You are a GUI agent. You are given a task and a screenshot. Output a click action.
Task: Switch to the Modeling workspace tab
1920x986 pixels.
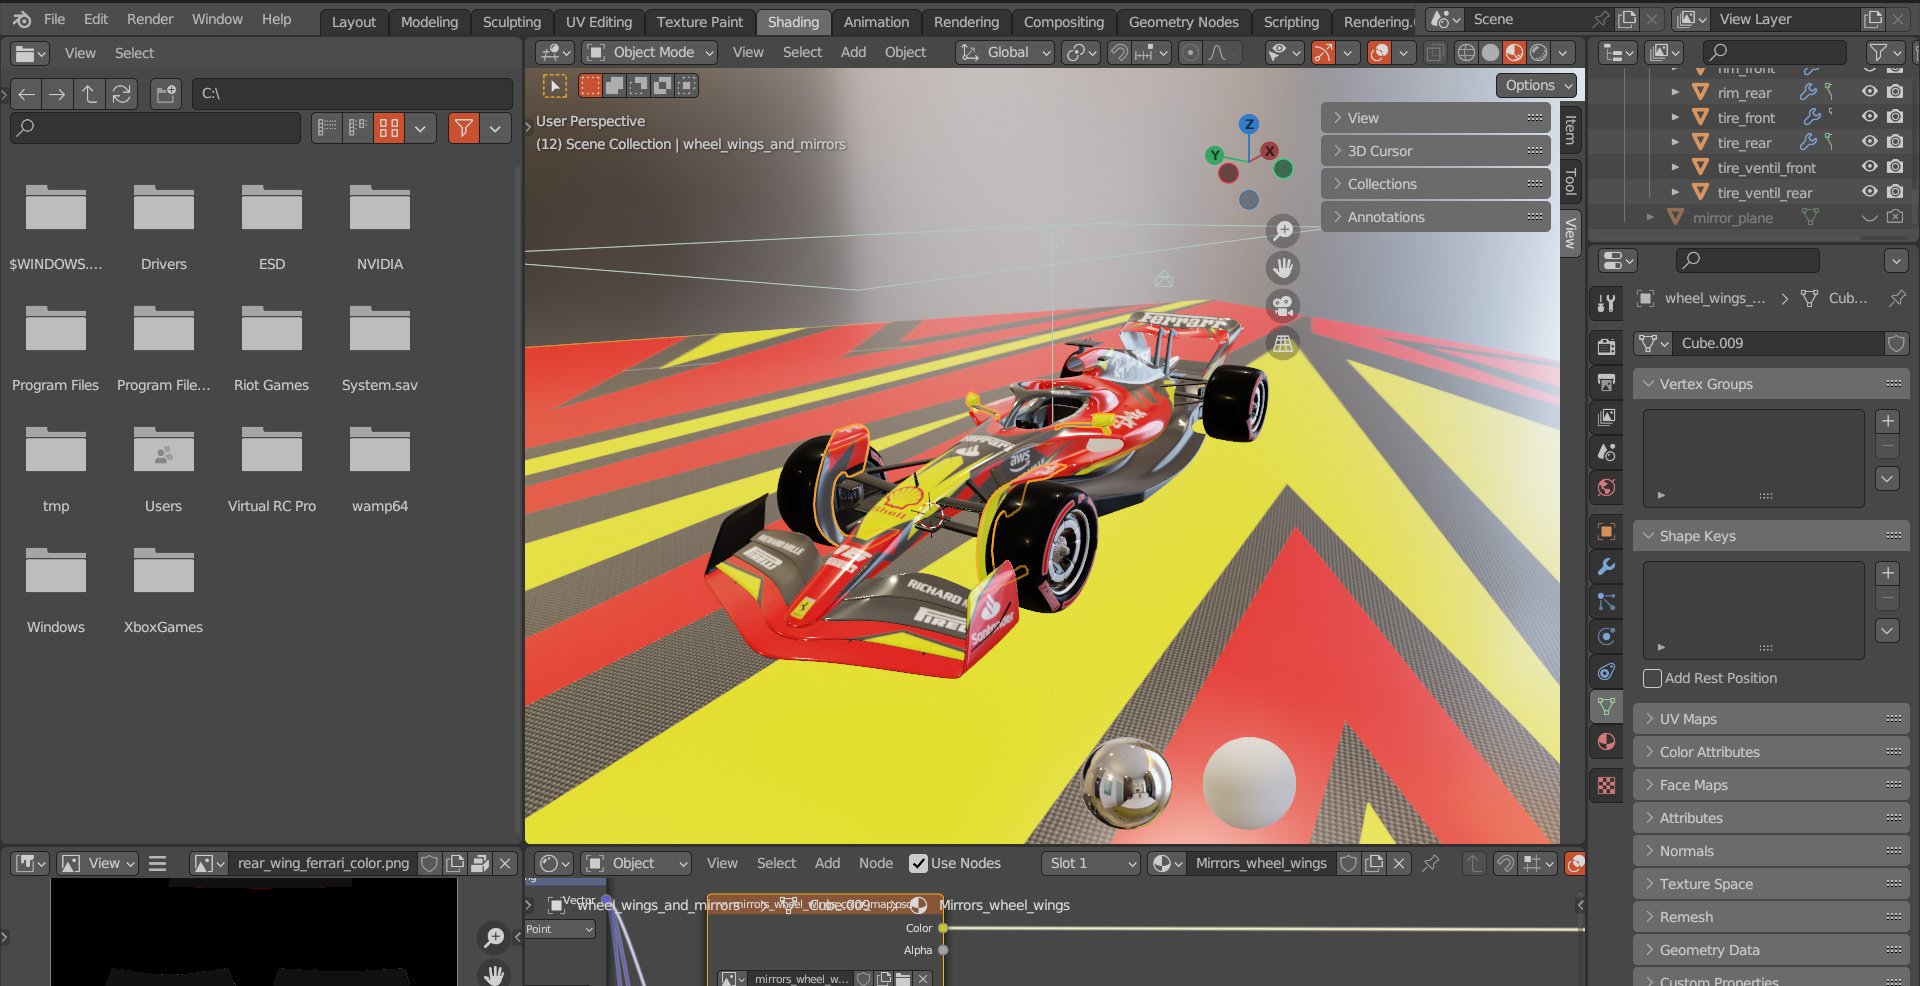click(x=429, y=22)
